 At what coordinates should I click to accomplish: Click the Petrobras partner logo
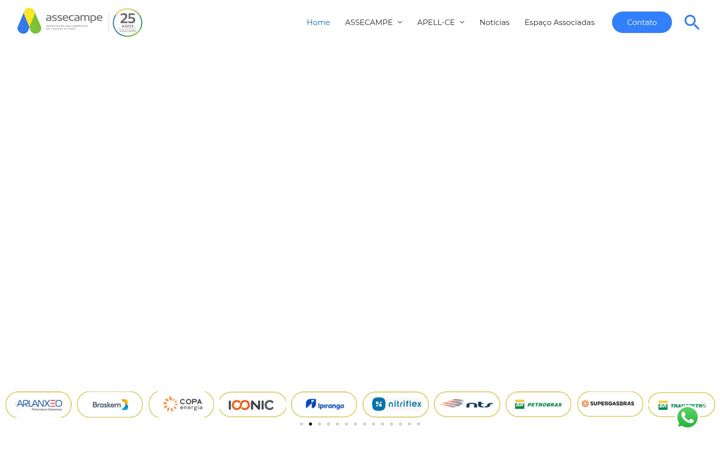(x=538, y=405)
